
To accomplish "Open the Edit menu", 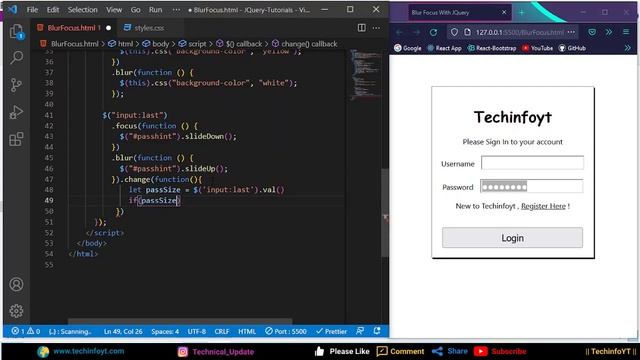I will (x=53, y=10).
